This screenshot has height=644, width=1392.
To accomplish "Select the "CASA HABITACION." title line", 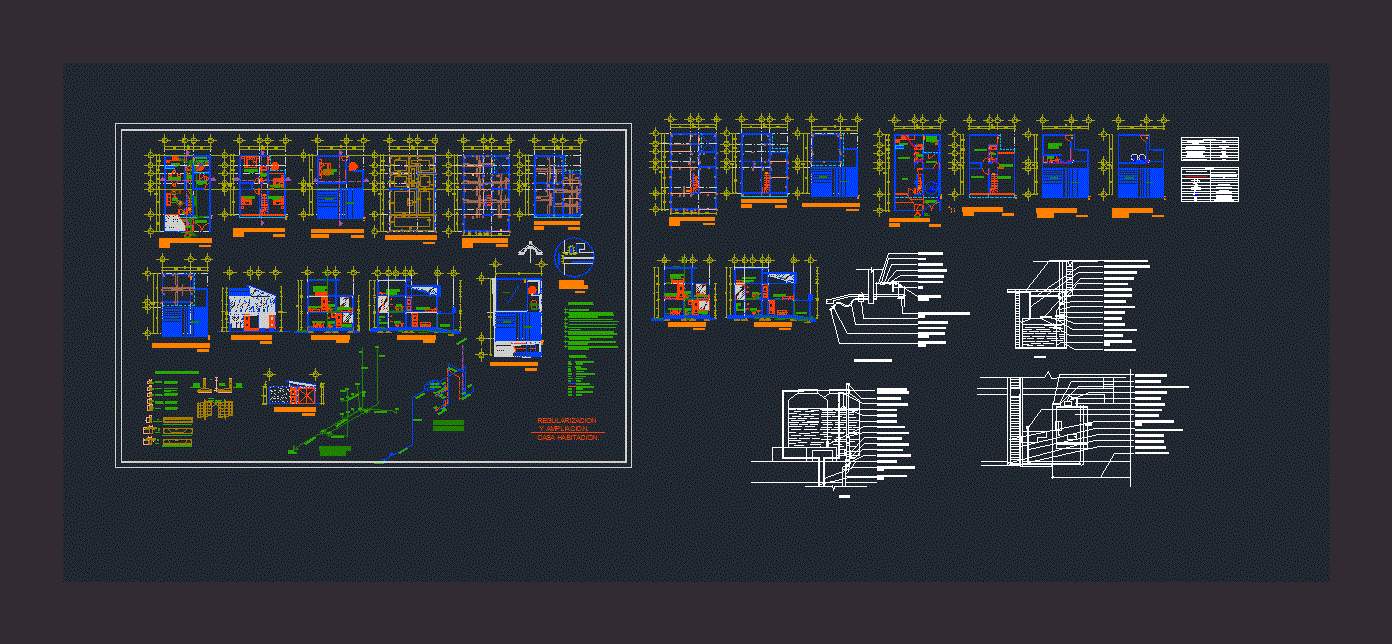I will pos(568,438).
